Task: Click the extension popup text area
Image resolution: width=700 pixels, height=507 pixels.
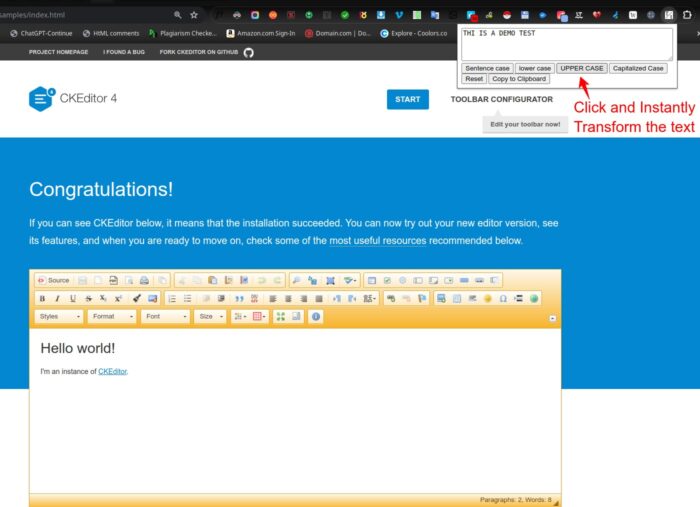Action: pyautogui.click(x=567, y=44)
